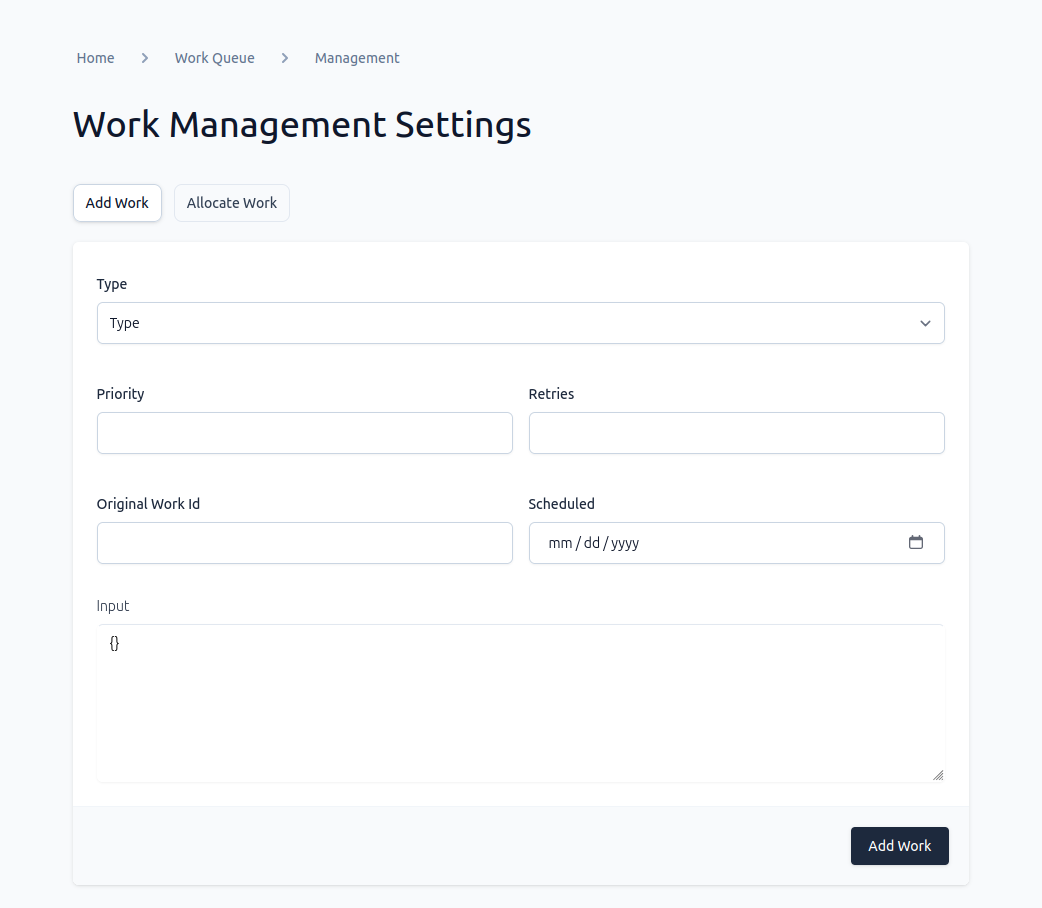Switch to the Add Work tab
Viewport: 1042px width, 908px height.
pos(117,203)
